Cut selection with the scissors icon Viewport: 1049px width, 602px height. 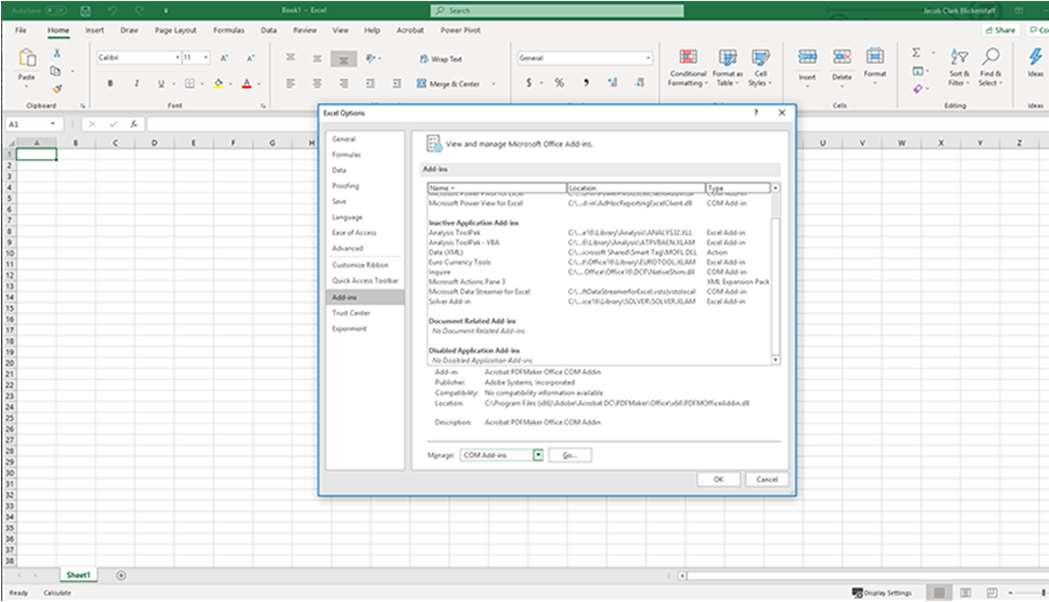tap(57, 53)
